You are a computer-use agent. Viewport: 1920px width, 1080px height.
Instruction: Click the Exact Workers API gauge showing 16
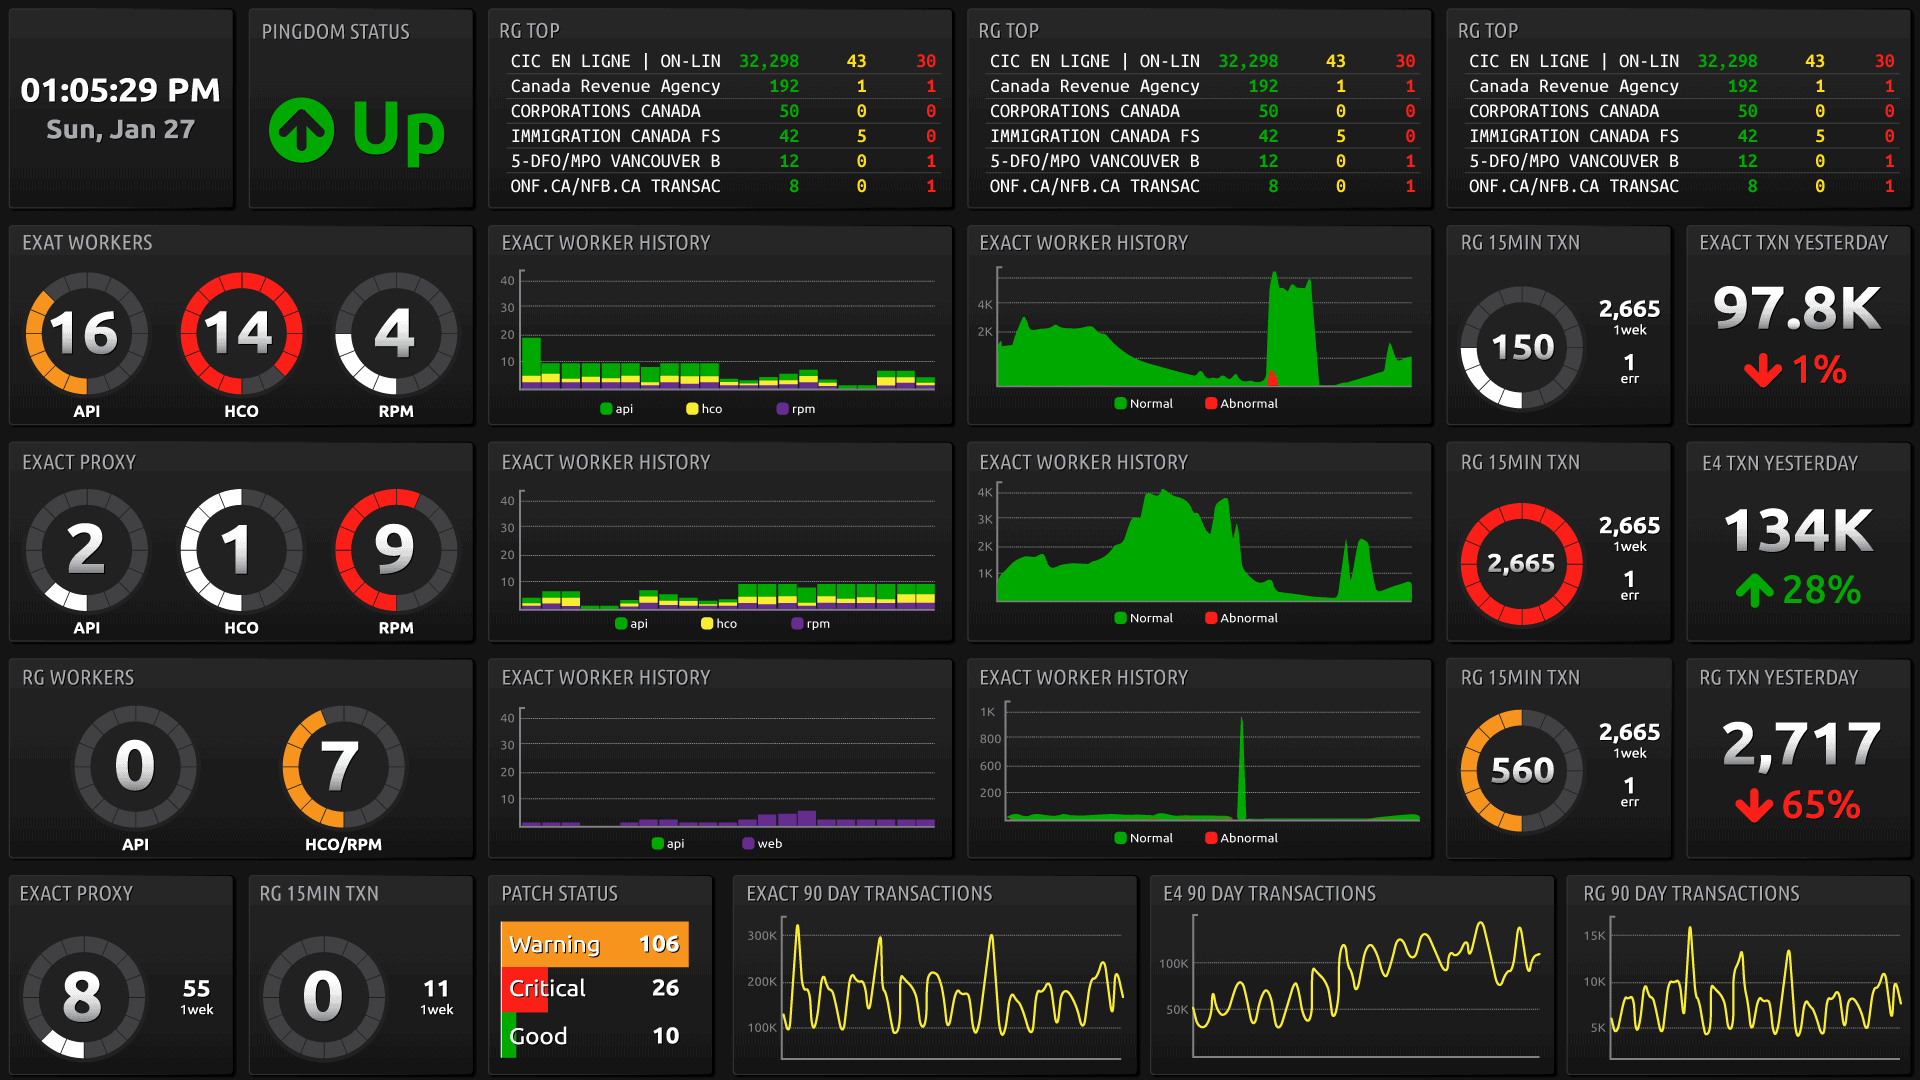coord(86,333)
